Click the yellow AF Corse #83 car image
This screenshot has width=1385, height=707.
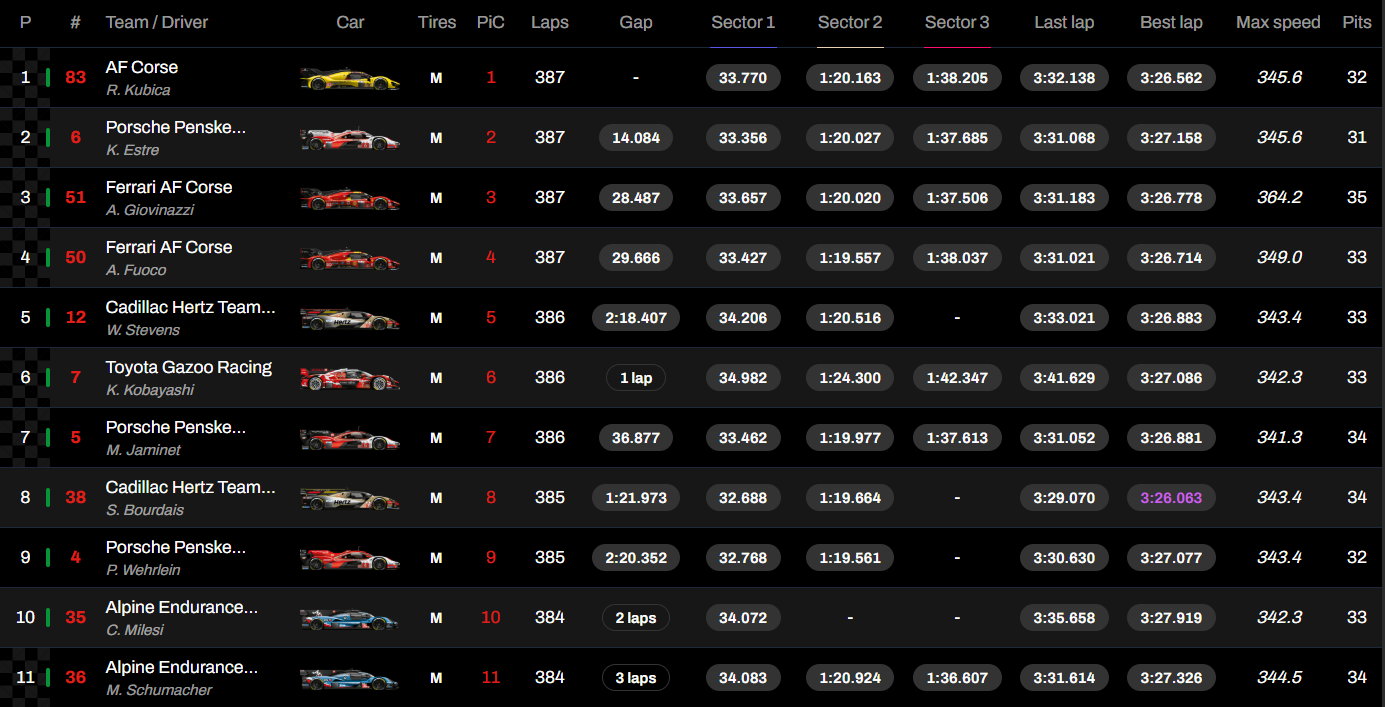[x=350, y=78]
